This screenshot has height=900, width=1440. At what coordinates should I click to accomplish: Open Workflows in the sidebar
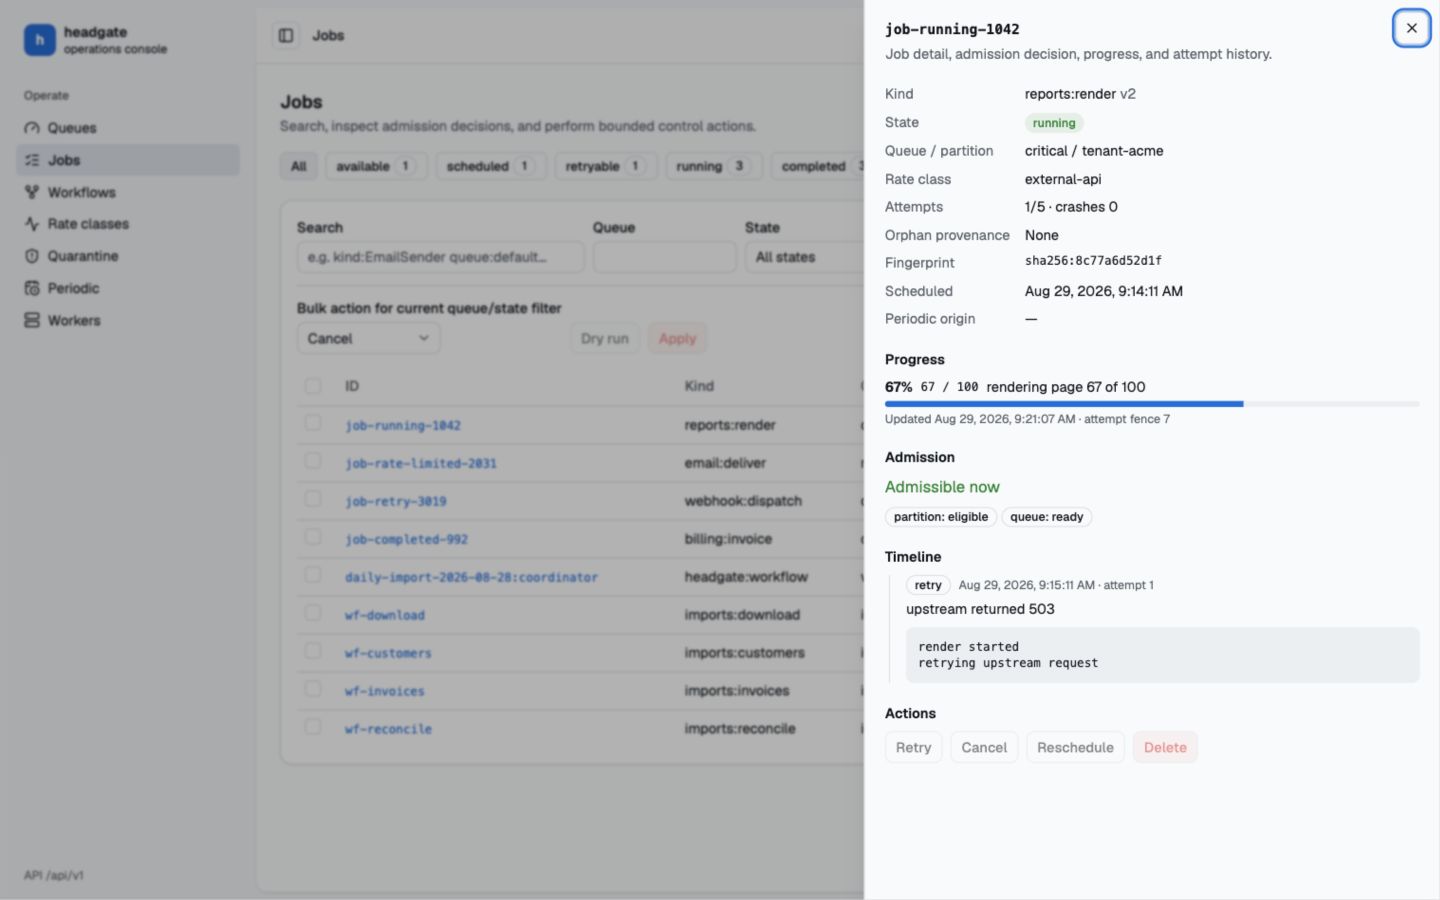coord(128,192)
